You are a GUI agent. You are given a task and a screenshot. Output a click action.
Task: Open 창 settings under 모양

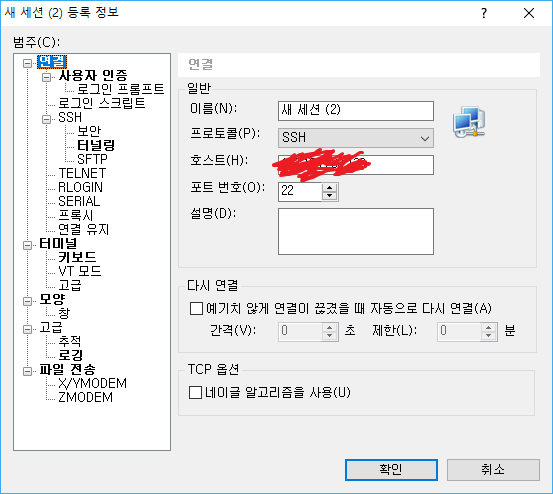click(64, 313)
